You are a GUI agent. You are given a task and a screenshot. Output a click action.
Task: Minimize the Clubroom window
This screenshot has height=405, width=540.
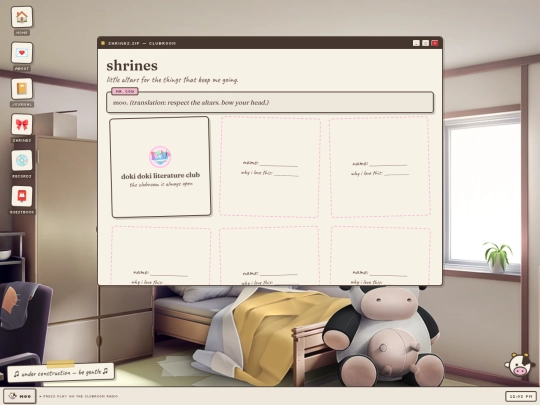coord(416,43)
